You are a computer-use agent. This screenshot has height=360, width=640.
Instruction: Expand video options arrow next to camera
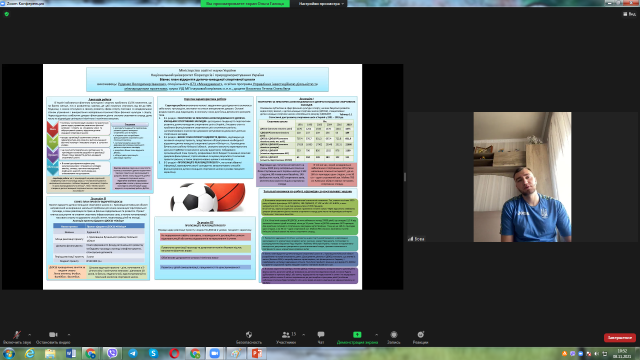(x=69, y=335)
